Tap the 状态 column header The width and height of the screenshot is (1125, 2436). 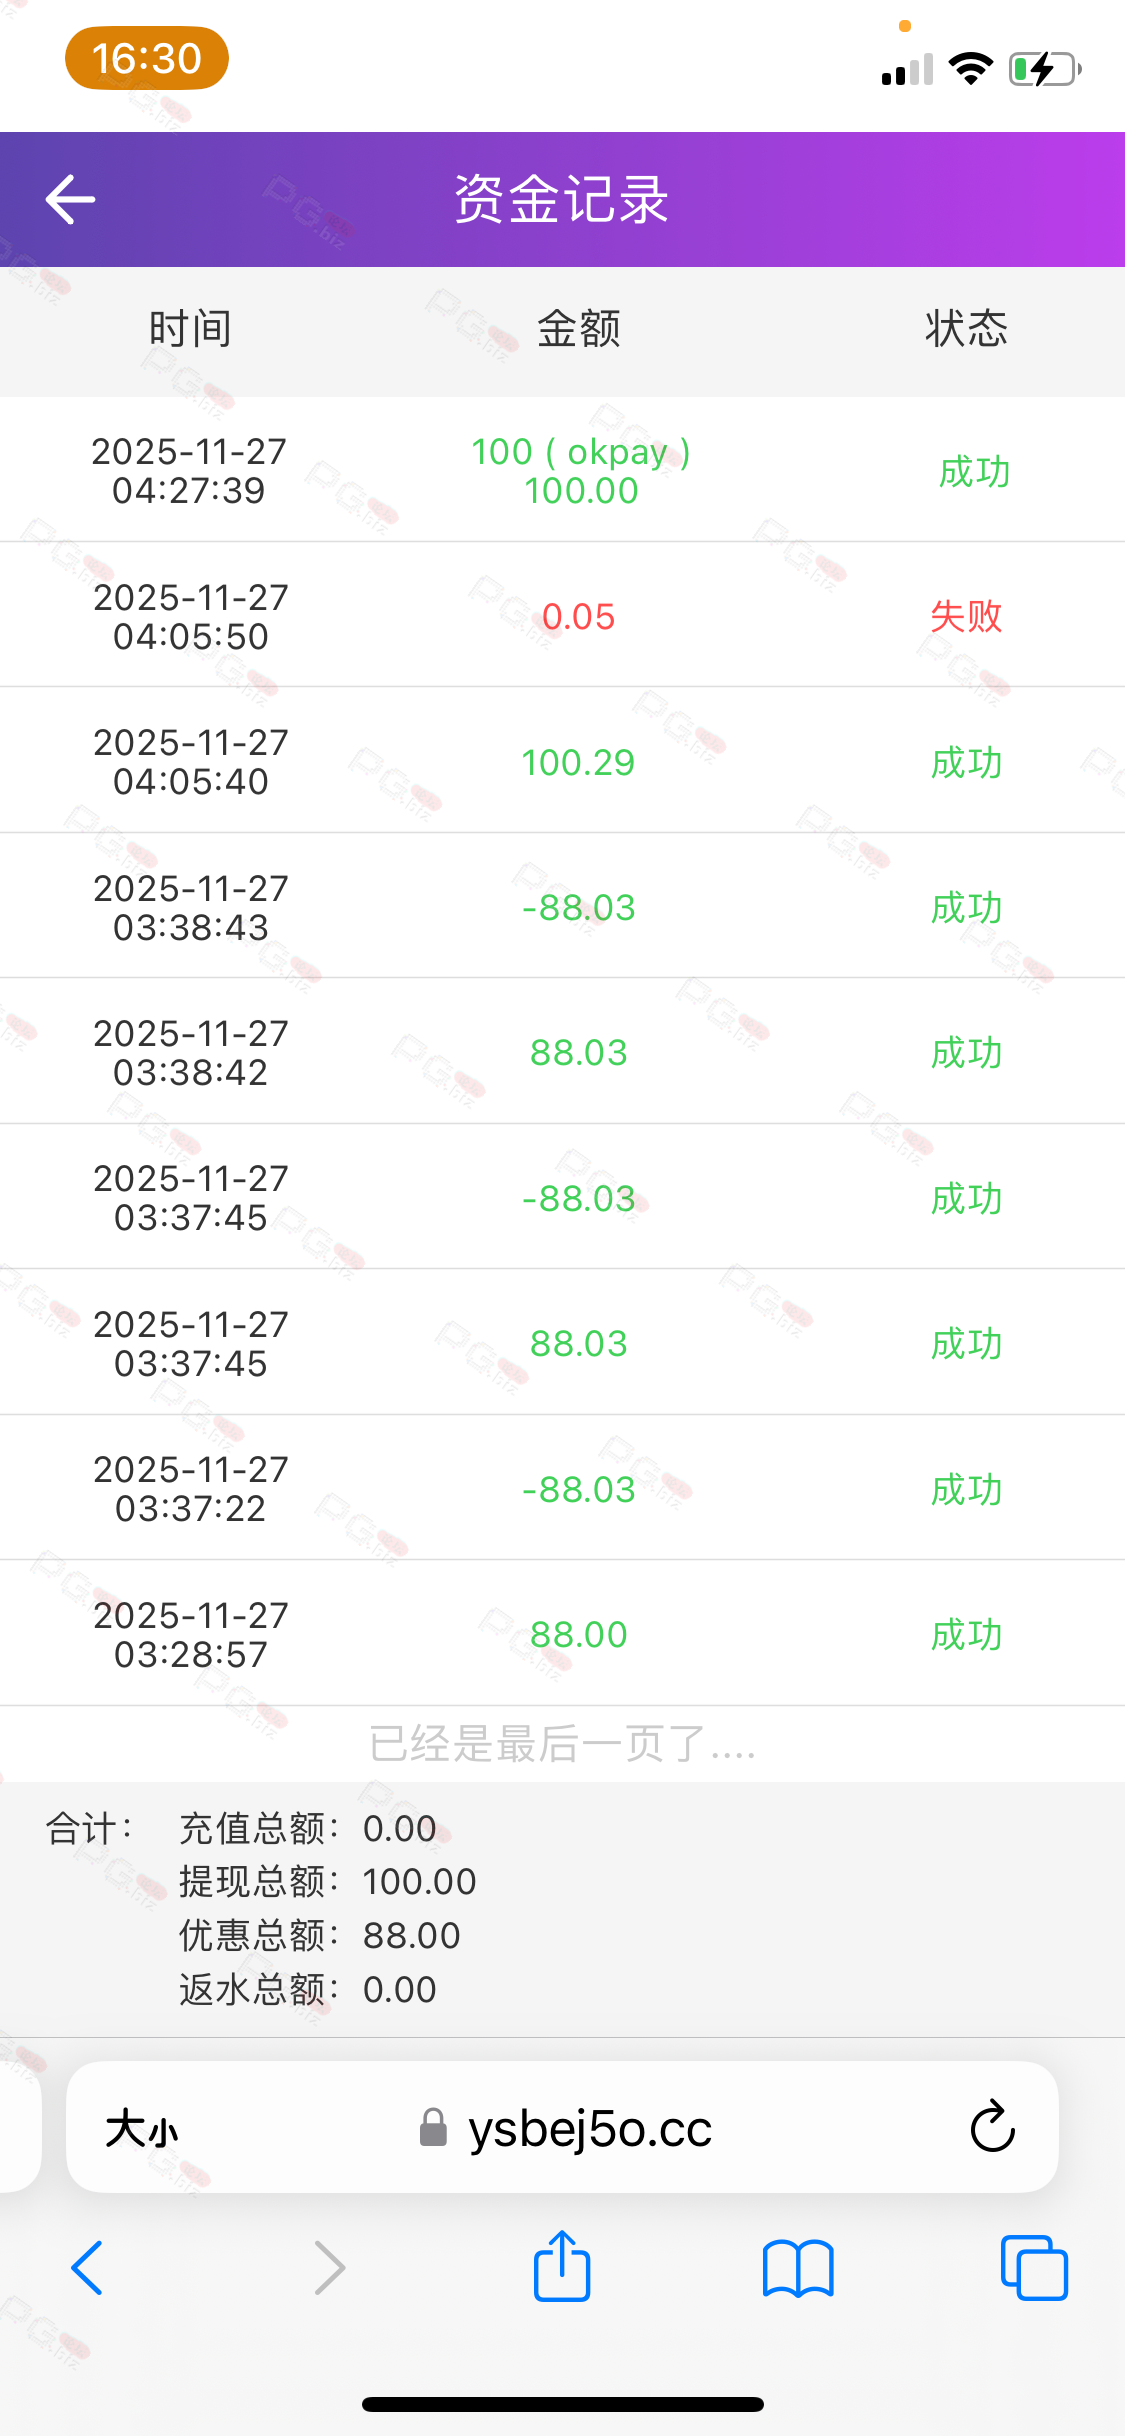(x=966, y=329)
